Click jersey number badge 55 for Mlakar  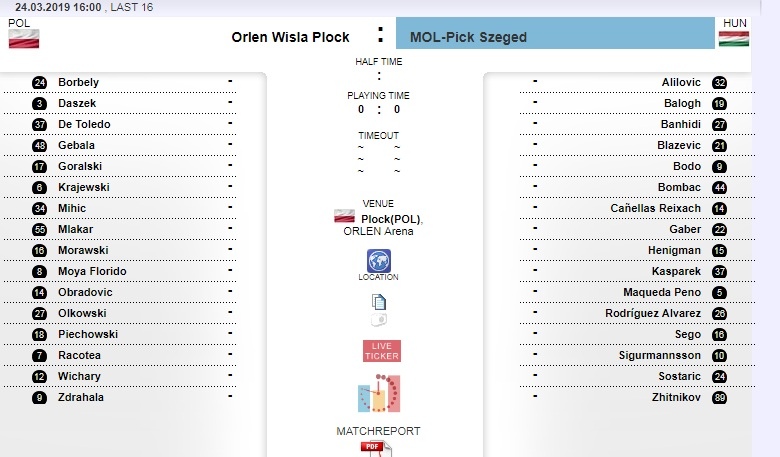pyautogui.click(x=40, y=229)
